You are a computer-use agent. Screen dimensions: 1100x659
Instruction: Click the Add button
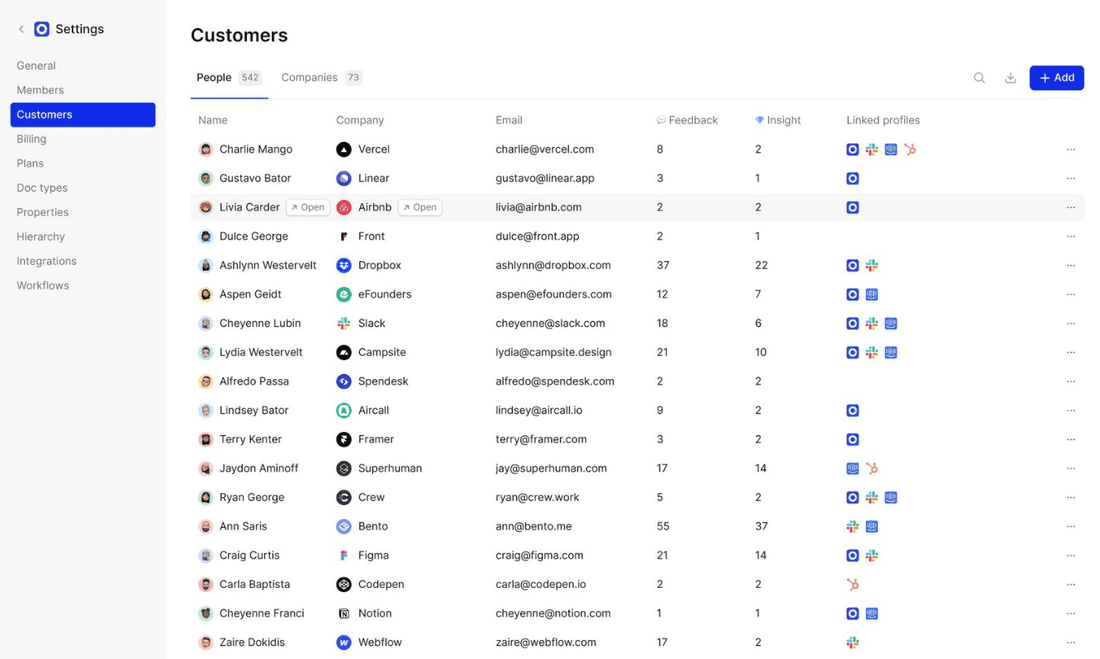1057,77
